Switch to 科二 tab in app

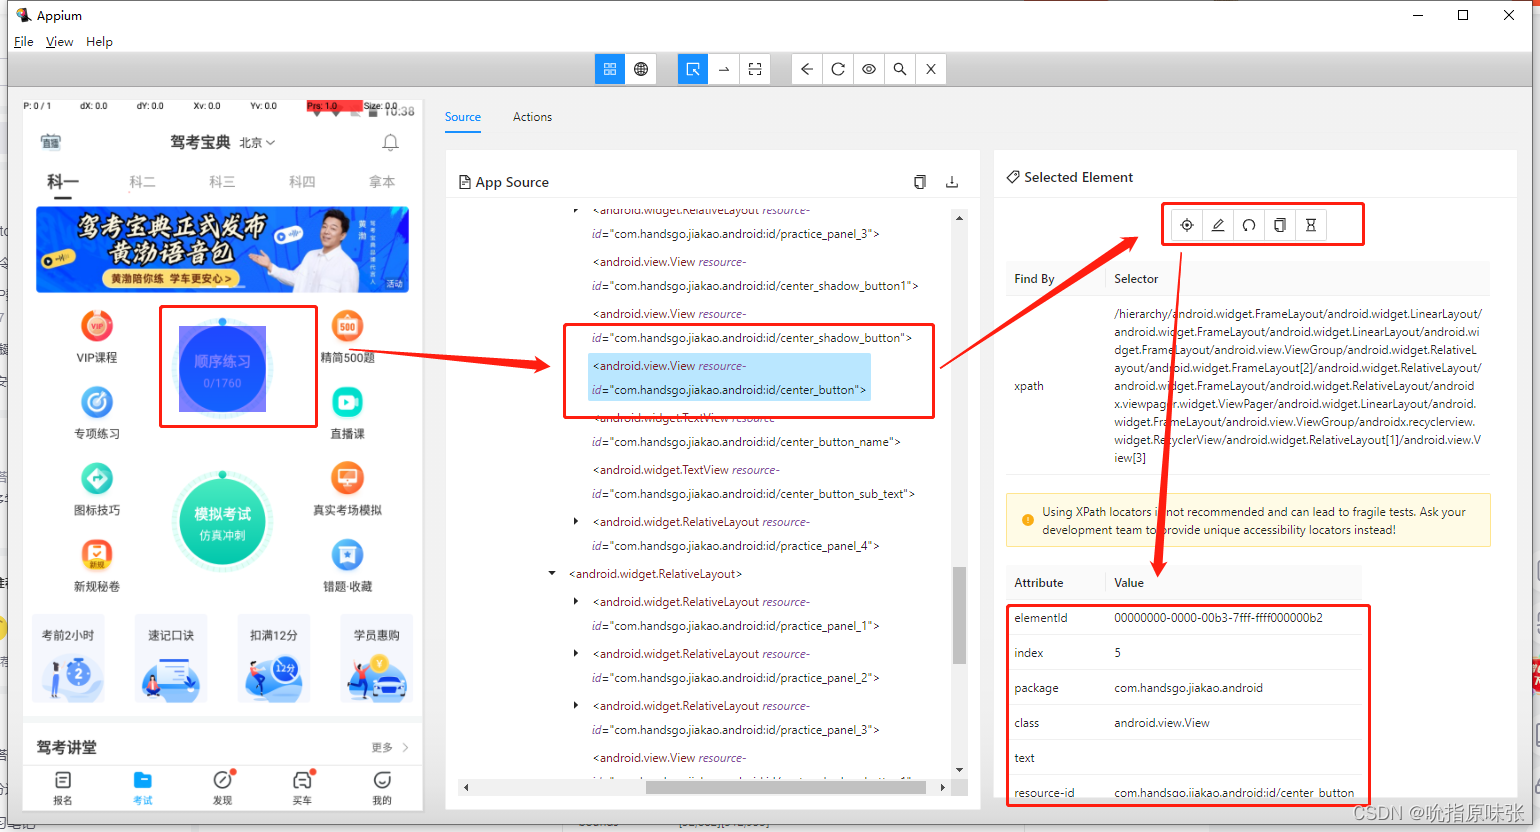(x=142, y=182)
